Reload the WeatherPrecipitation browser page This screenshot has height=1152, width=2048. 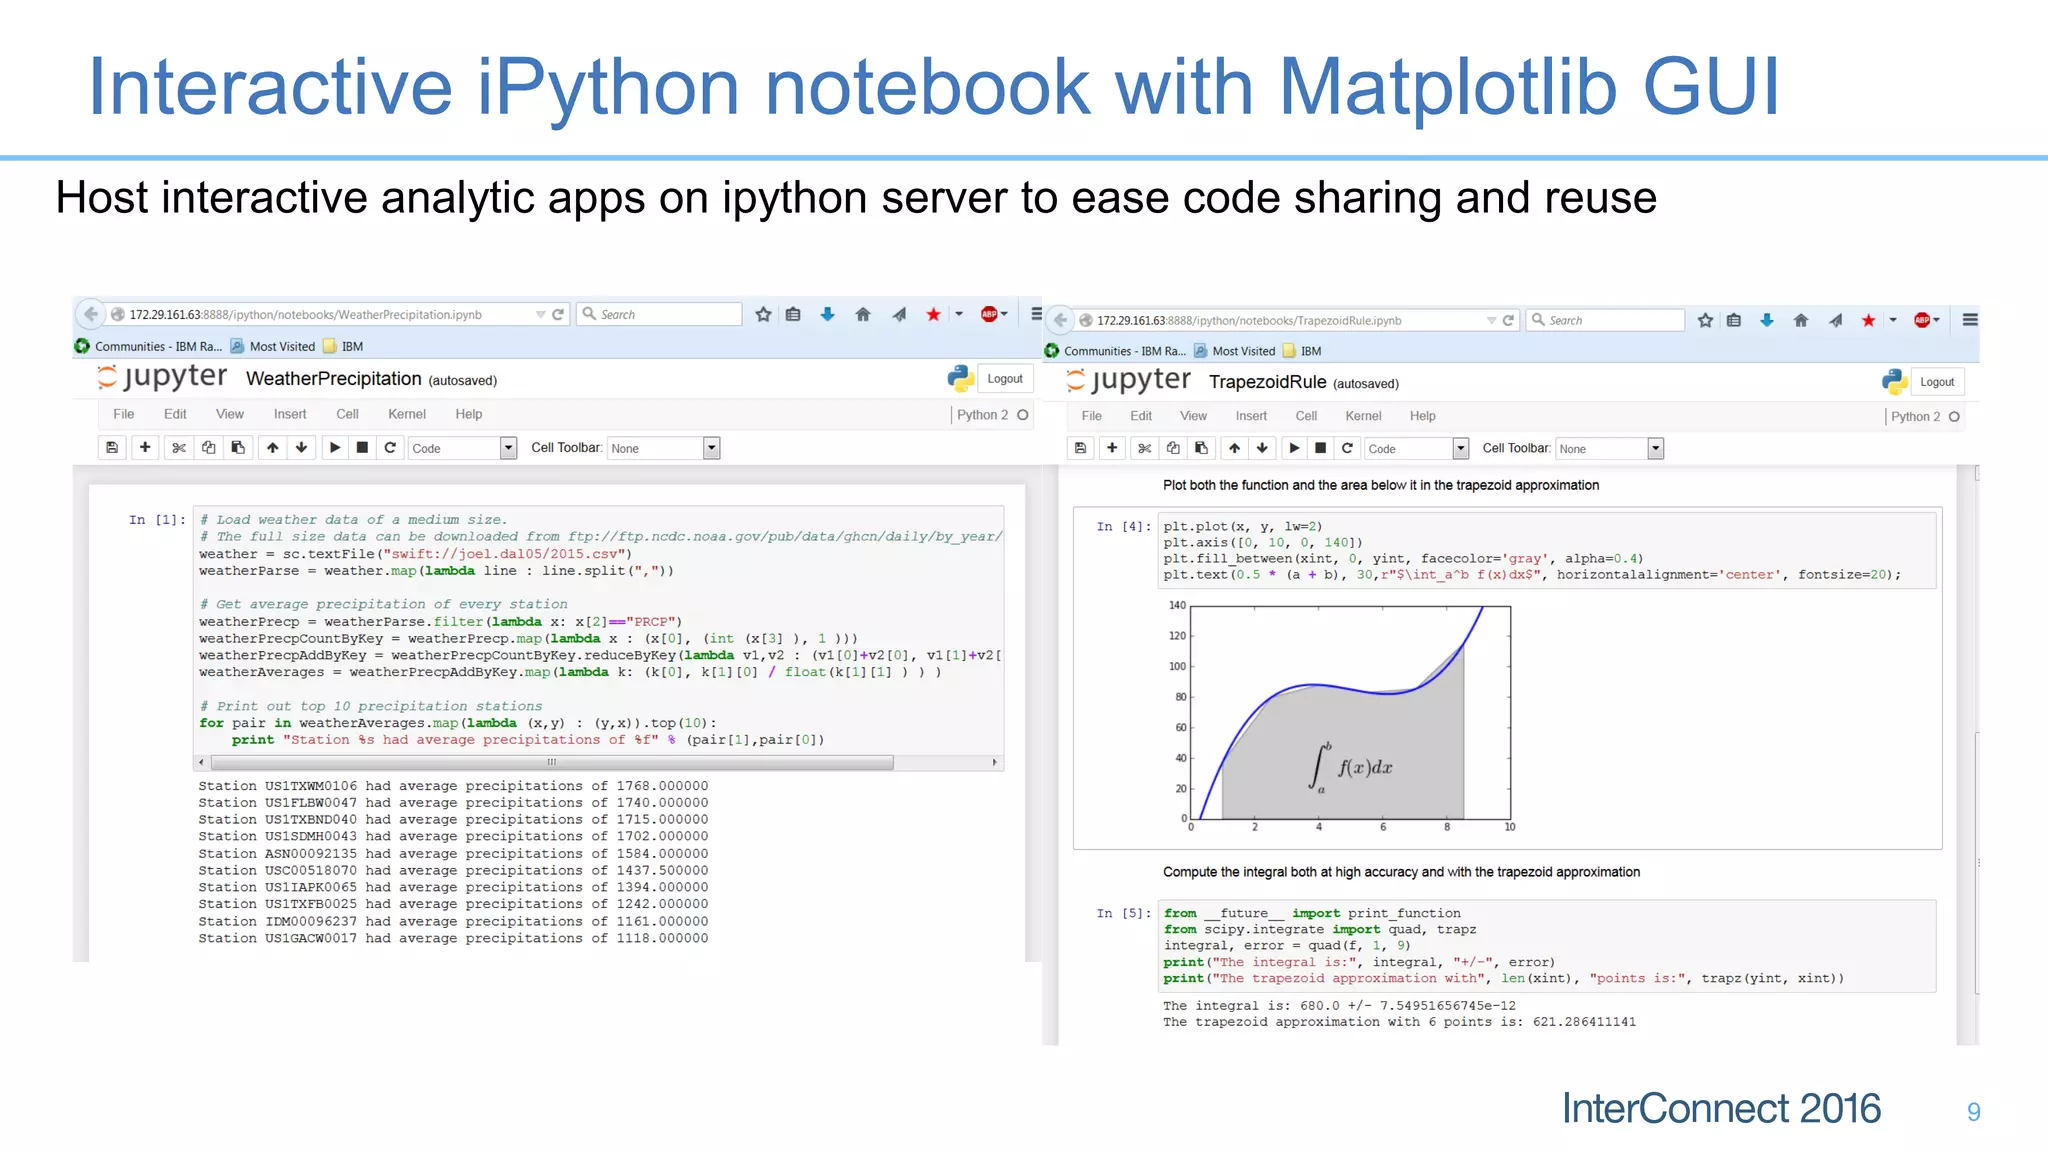click(x=558, y=314)
